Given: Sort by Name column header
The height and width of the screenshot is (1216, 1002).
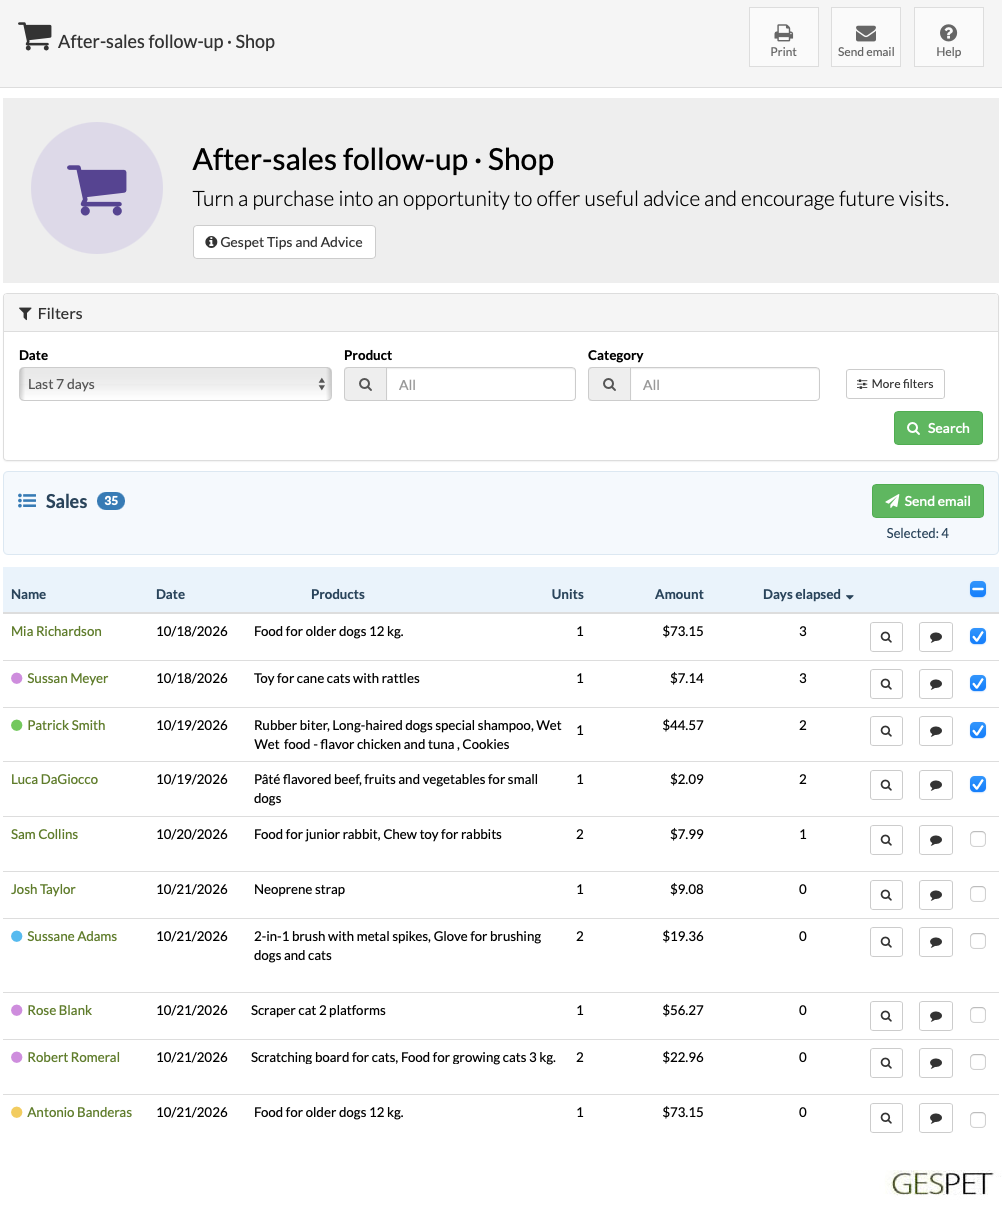Looking at the screenshot, I should (28, 594).
